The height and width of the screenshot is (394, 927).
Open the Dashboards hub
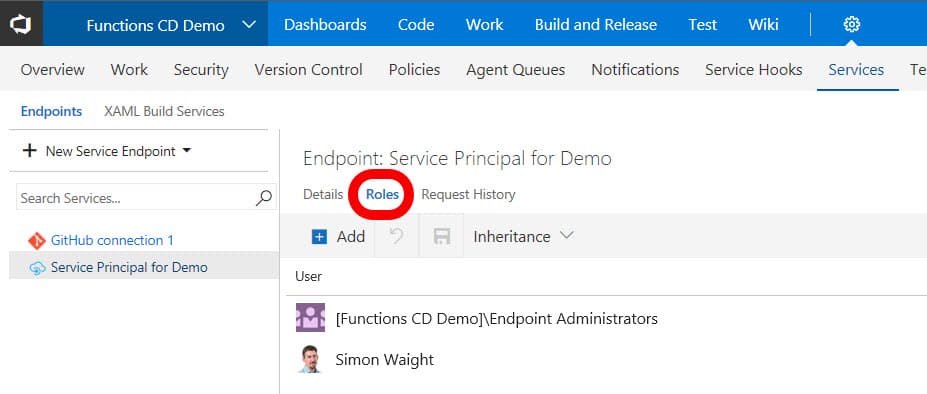325,25
